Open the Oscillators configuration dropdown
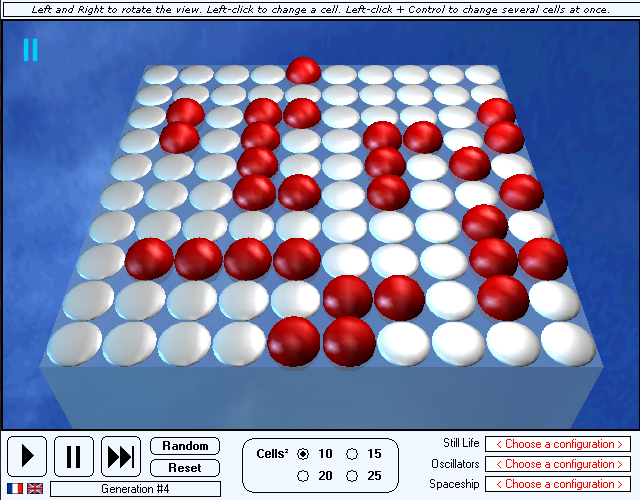This screenshot has height=500, width=640. pyautogui.click(x=558, y=464)
